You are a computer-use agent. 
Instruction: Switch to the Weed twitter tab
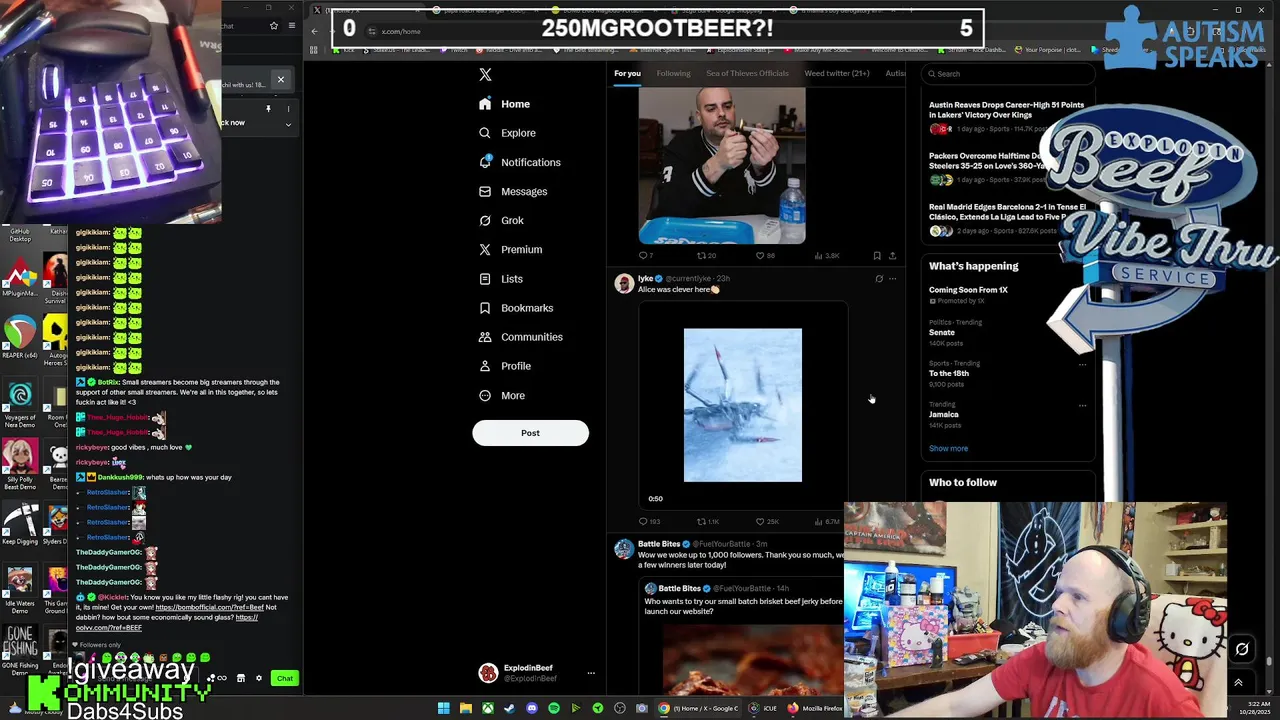coord(837,73)
